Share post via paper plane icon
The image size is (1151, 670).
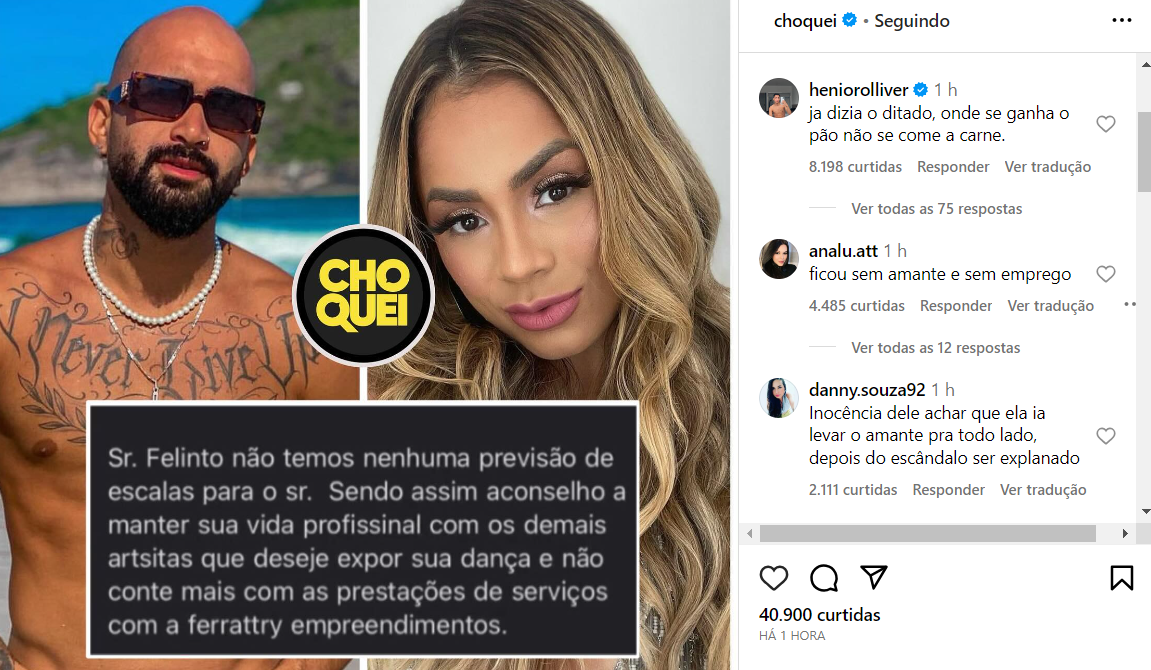click(x=874, y=577)
